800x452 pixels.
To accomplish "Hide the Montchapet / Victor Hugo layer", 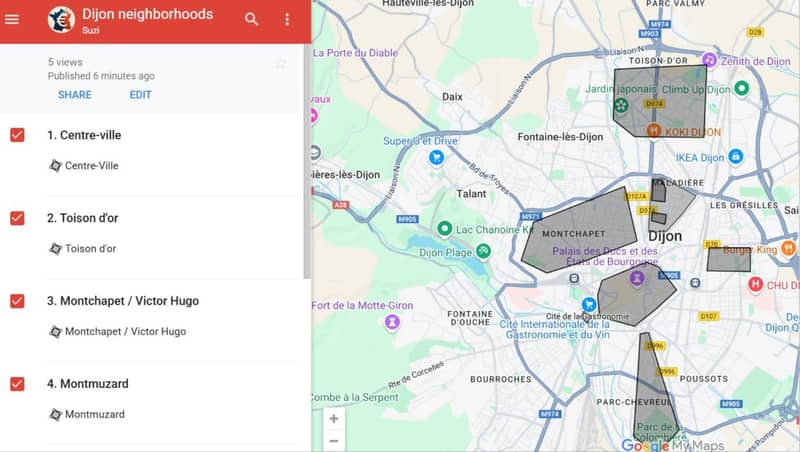I will click(x=17, y=301).
